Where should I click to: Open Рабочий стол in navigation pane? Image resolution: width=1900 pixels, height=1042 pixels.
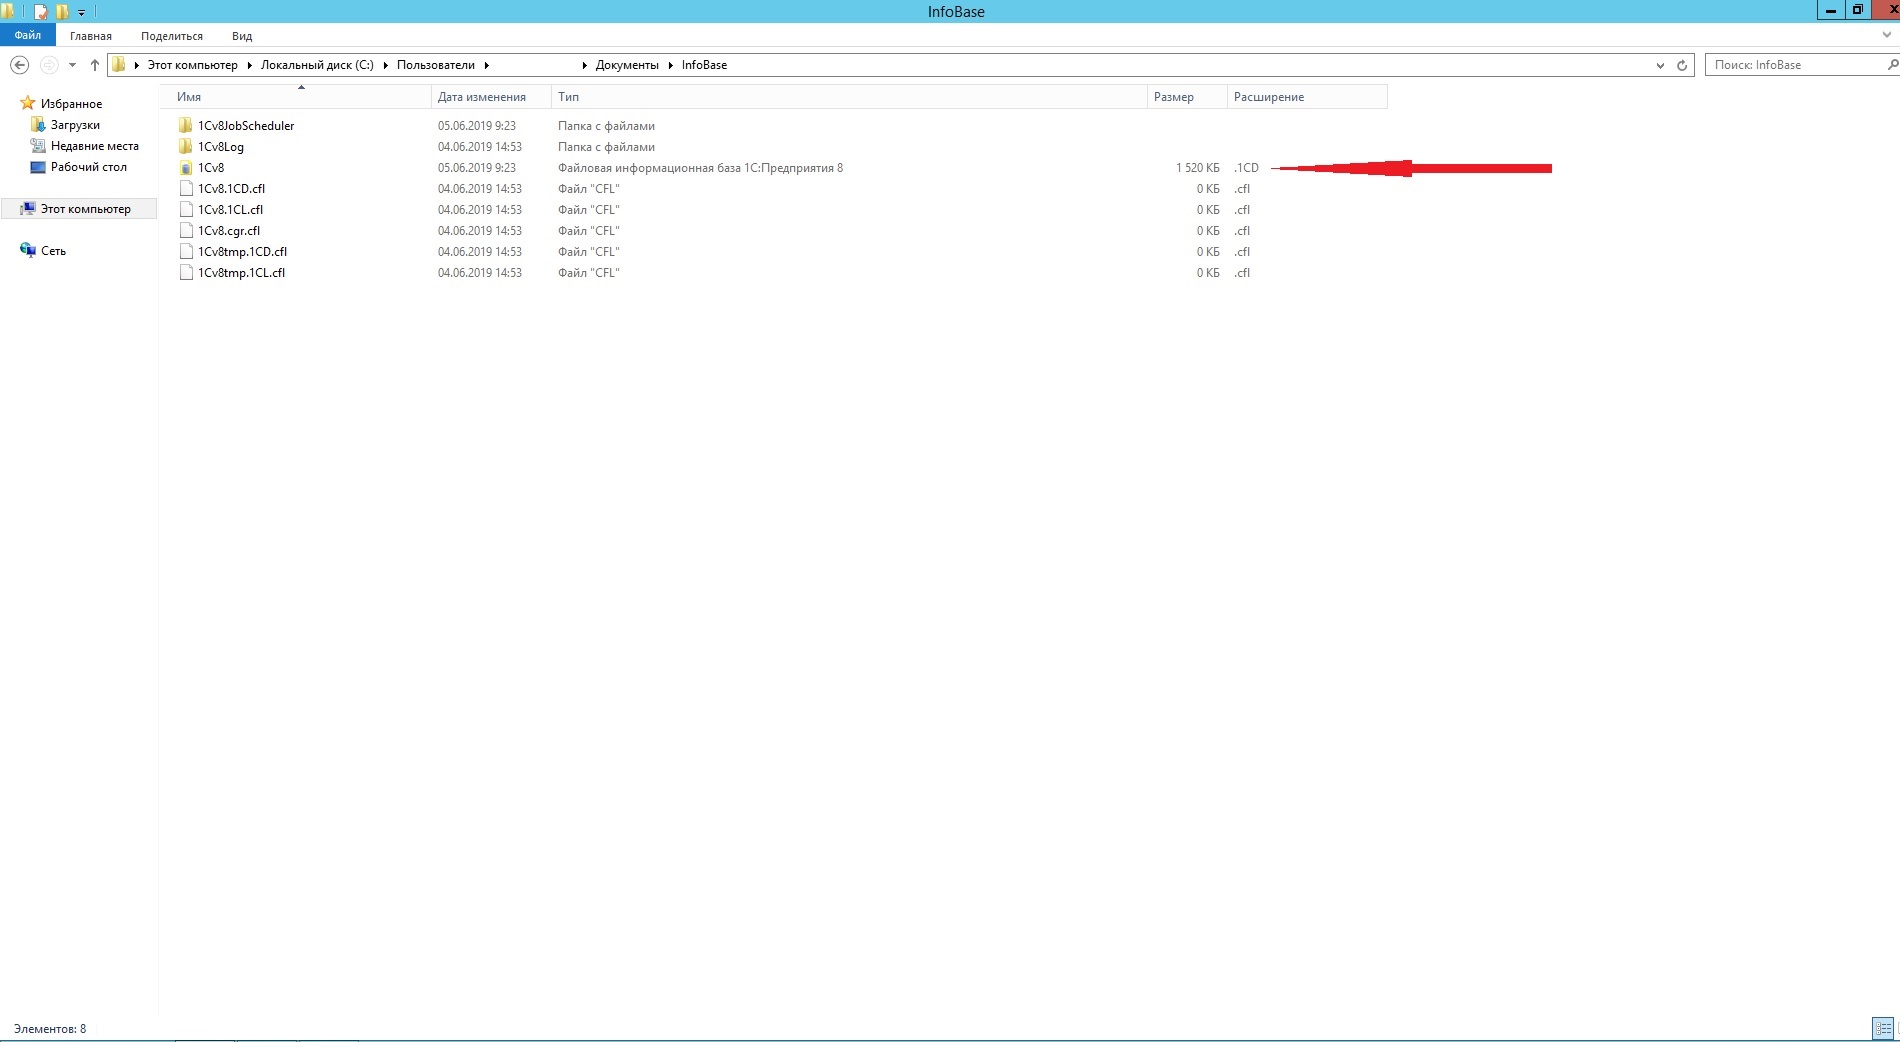[x=89, y=167]
